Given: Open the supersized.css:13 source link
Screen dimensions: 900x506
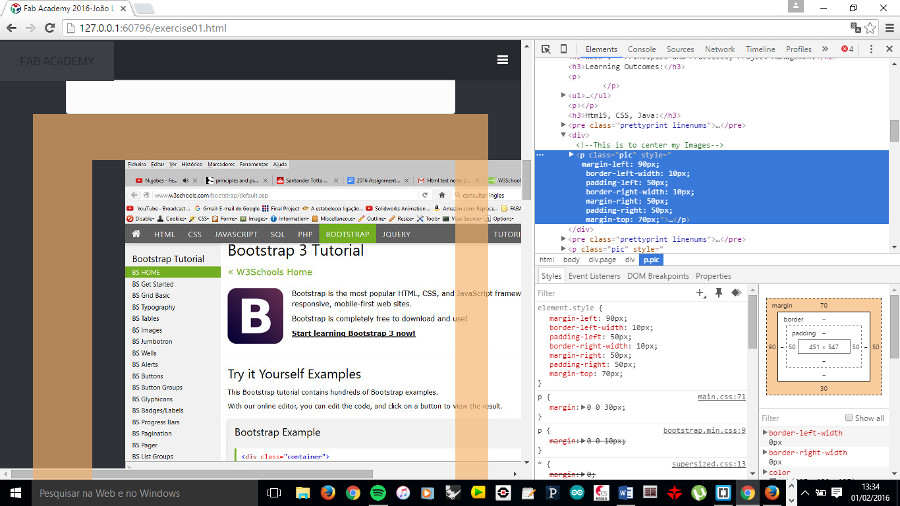Looking at the screenshot, I should tap(709, 464).
